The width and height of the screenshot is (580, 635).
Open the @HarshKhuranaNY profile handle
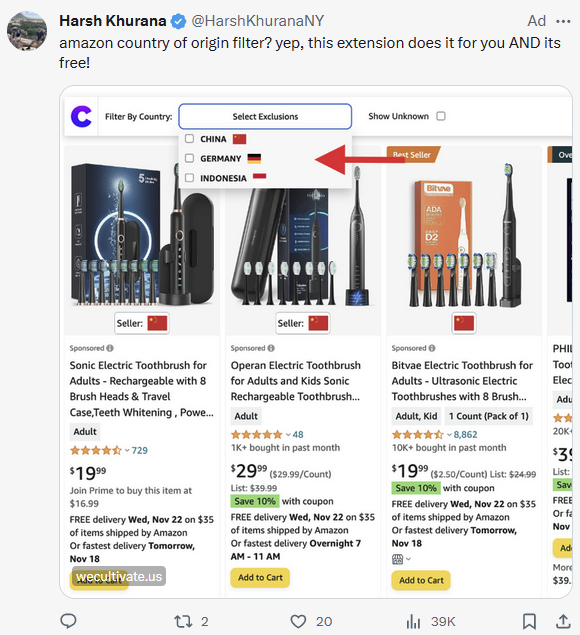[258, 21]
